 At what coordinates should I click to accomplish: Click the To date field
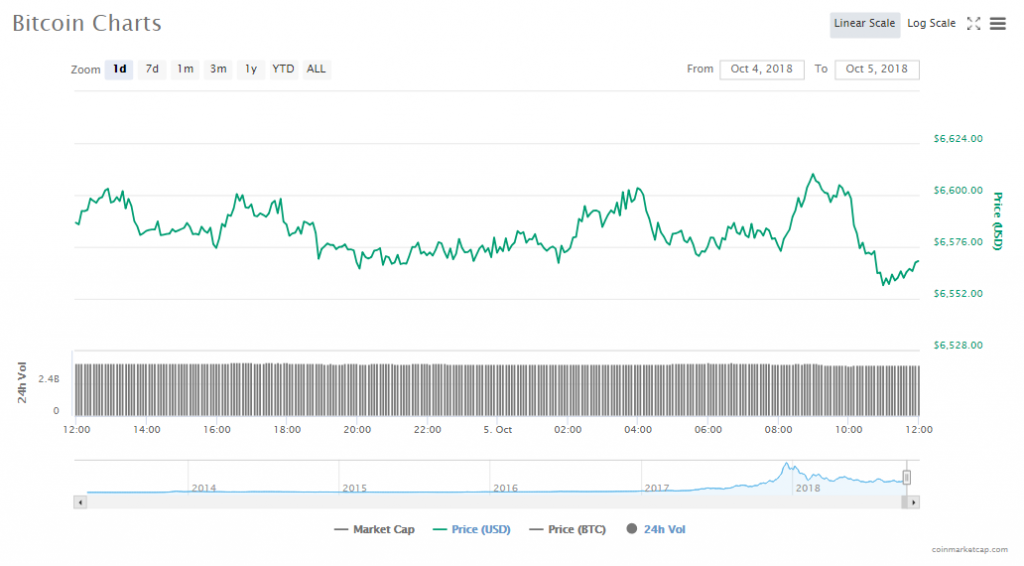(x=877, y=69)
